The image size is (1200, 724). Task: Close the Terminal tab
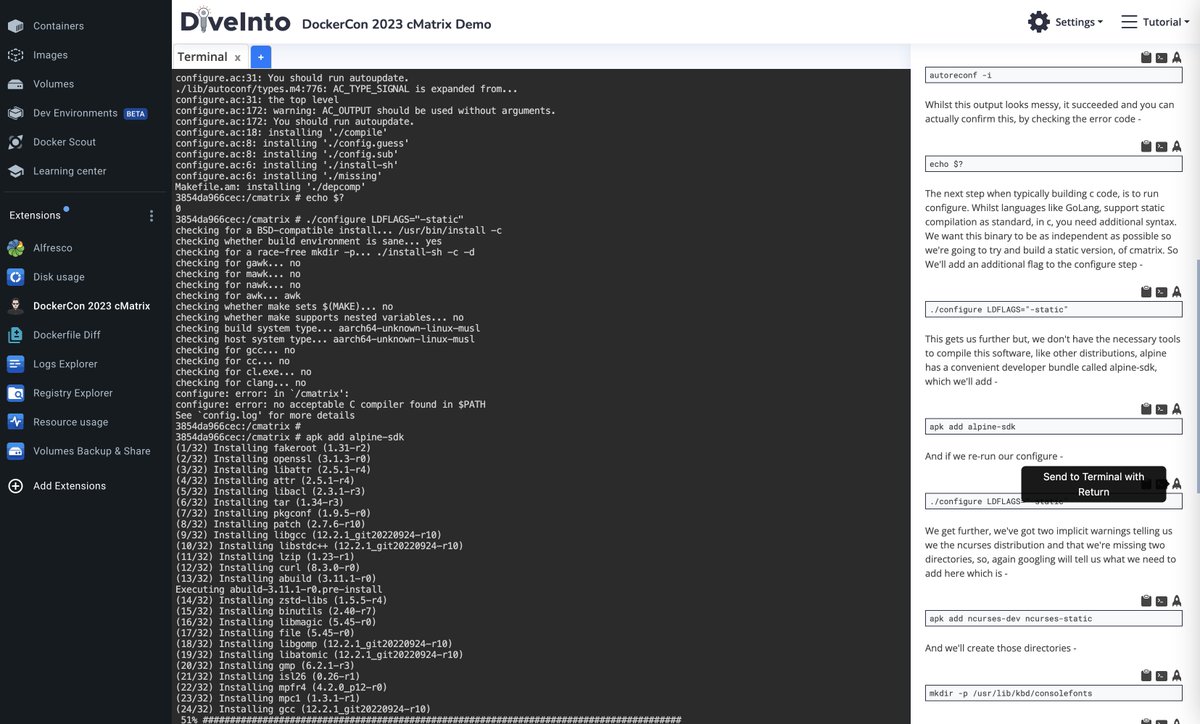pos(237,58)
